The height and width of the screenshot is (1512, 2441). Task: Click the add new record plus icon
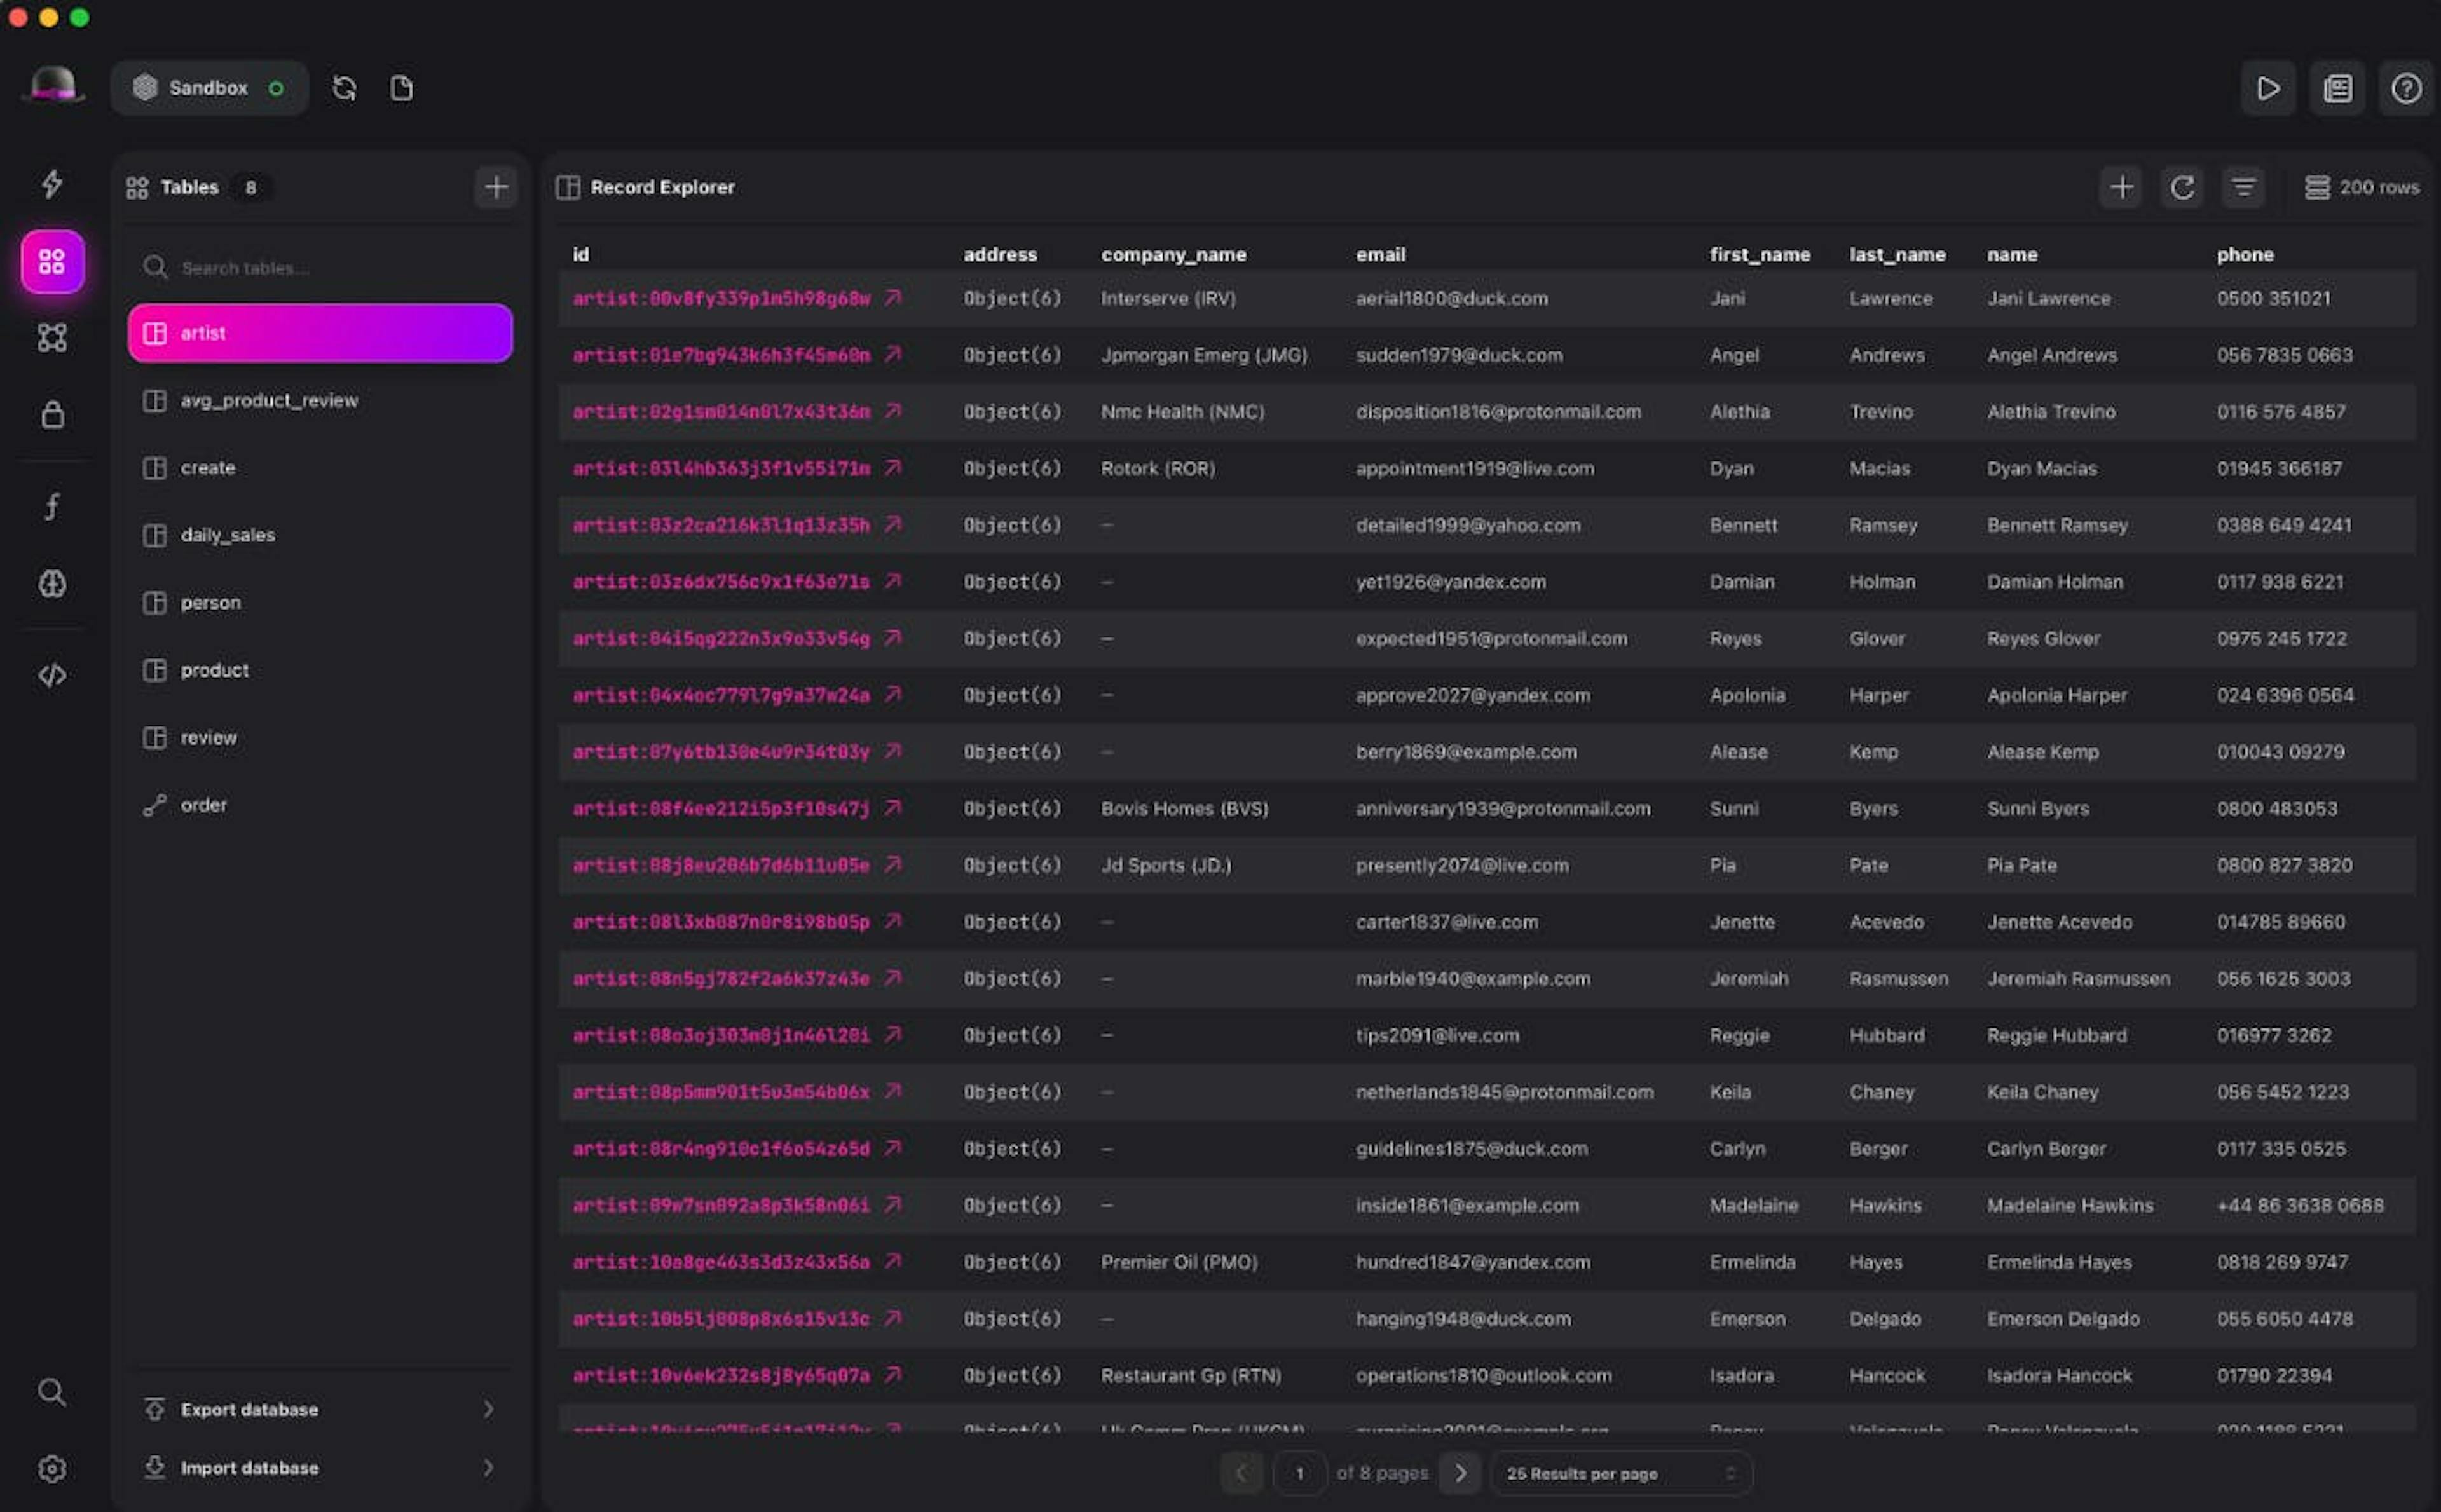coord(2120,187)
